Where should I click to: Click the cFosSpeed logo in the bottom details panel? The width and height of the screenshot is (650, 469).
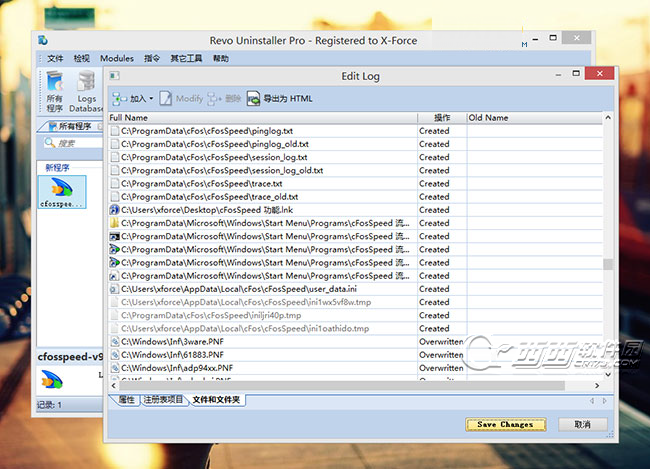[52, 379]
